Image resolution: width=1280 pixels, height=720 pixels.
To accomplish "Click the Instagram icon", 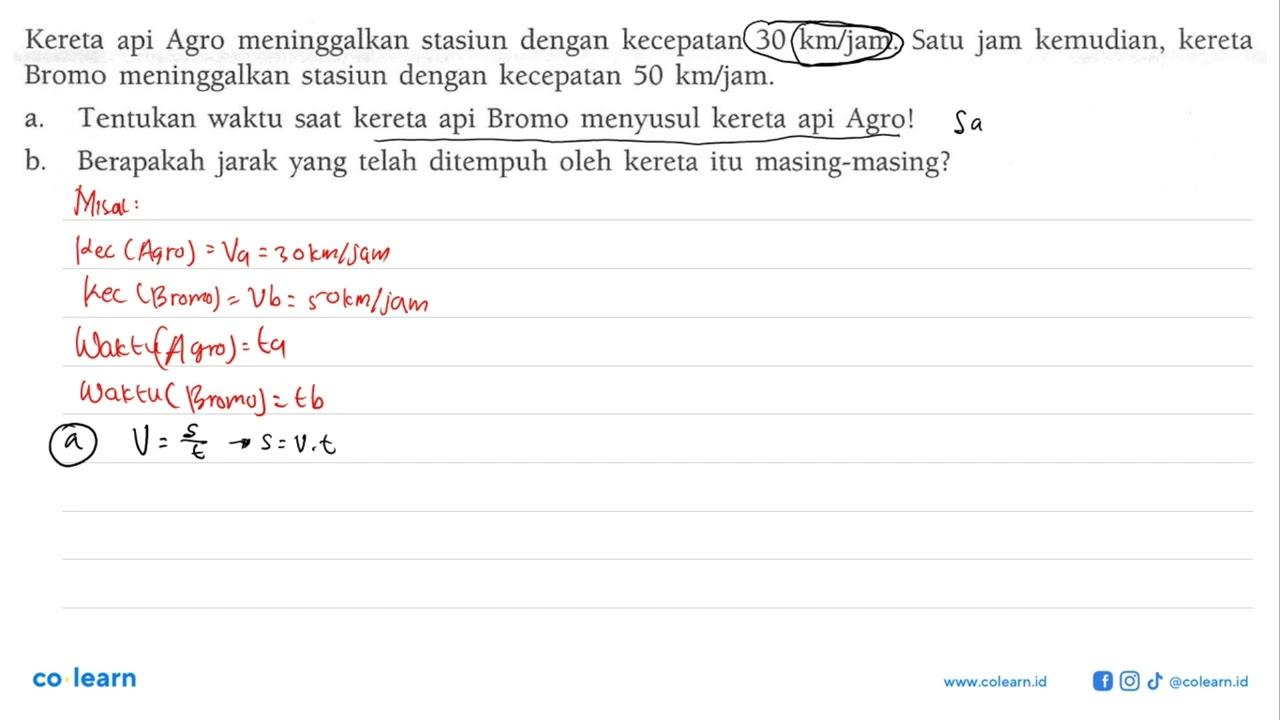I will pyautogui.click(x=1129, y=681).
